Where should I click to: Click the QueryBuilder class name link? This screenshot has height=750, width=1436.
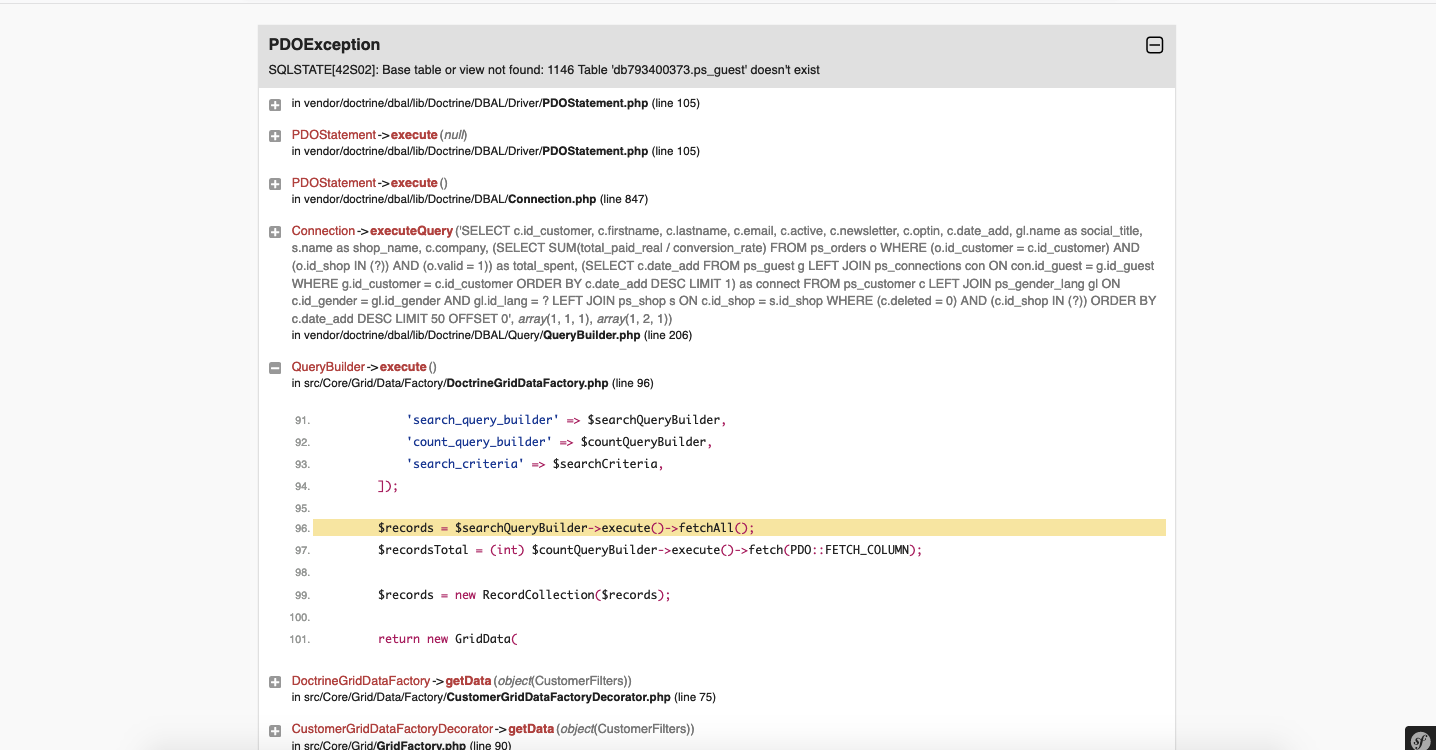pyautogui.click(x=328, y=367)
